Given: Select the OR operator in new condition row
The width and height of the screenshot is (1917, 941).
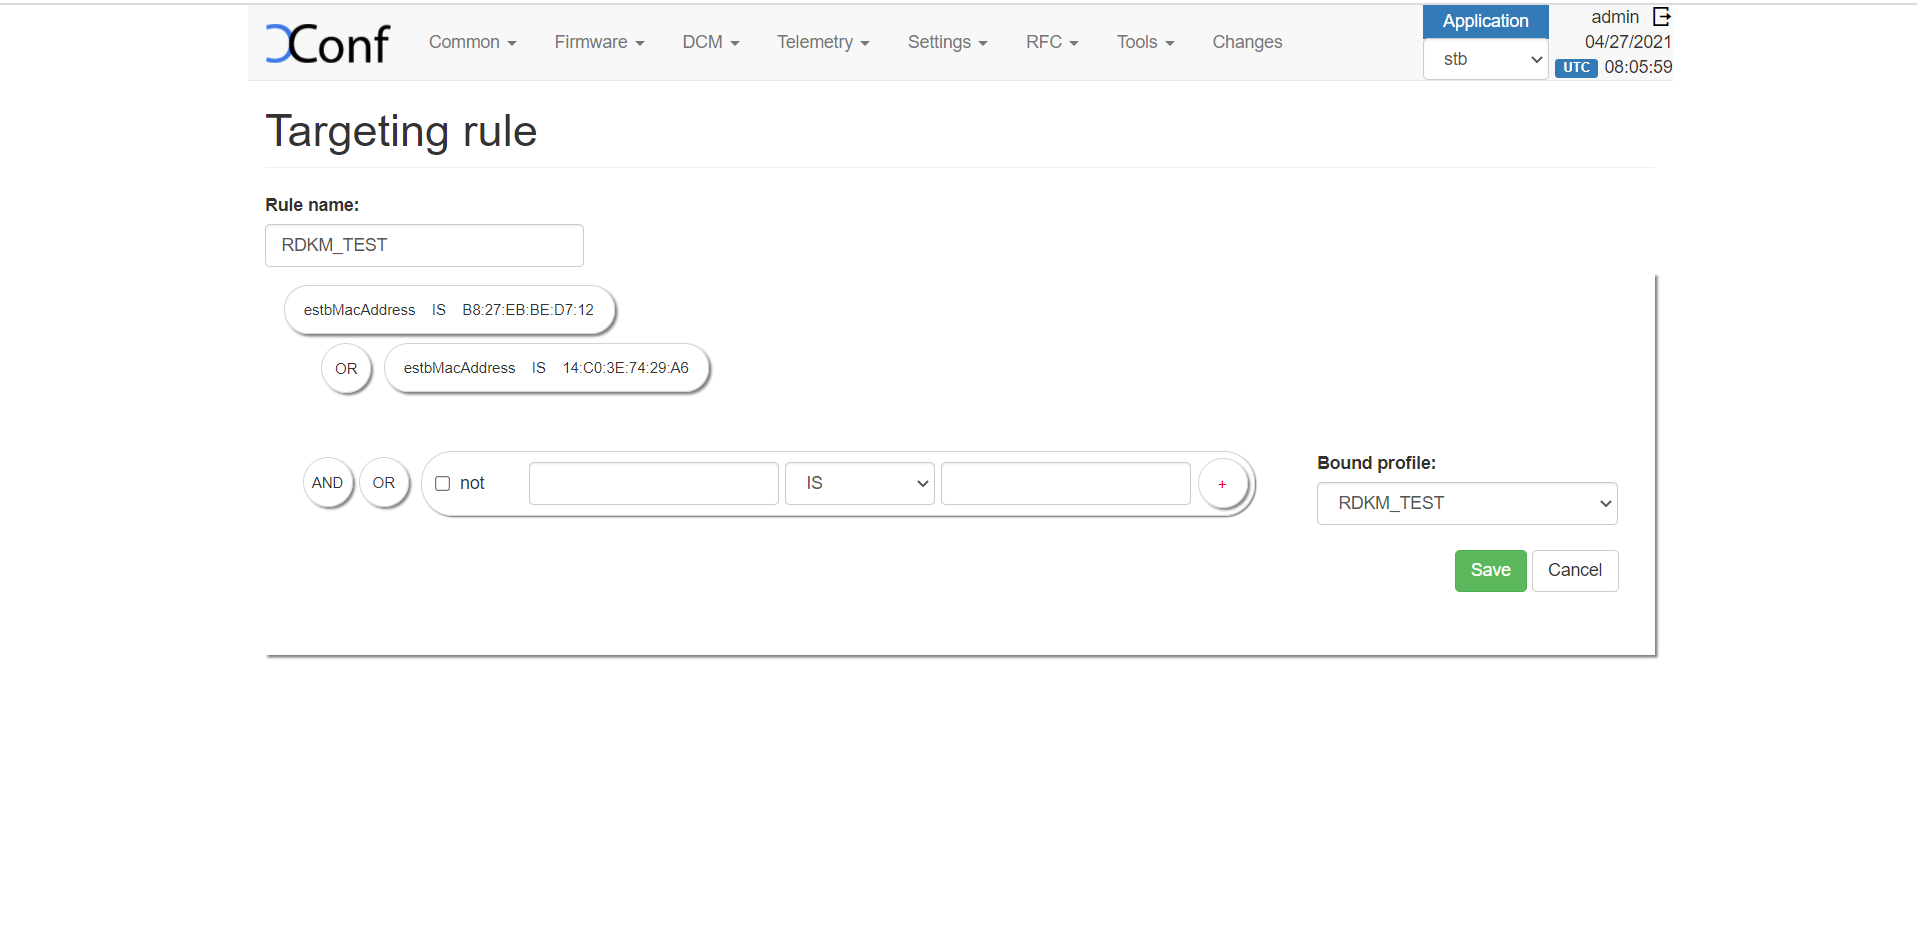Looking at the screenshot, I should (x=384, y=483).
